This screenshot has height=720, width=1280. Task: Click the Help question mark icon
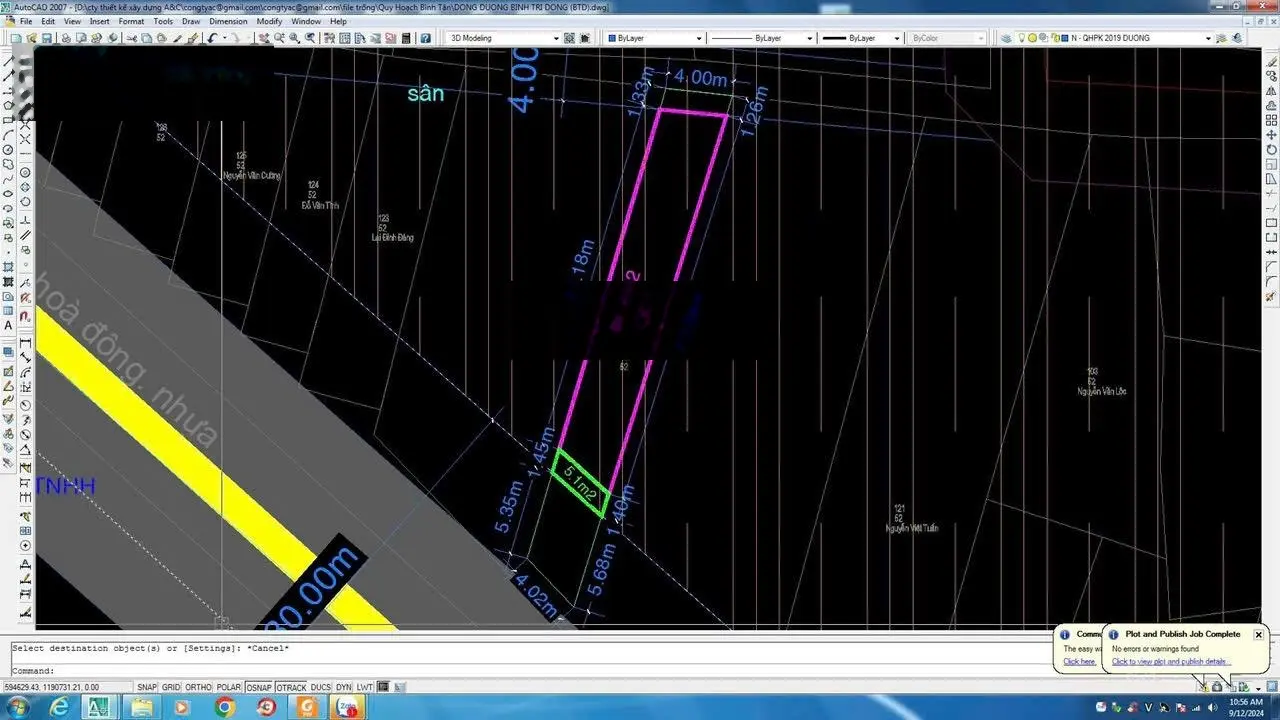(x=425, y=38)
